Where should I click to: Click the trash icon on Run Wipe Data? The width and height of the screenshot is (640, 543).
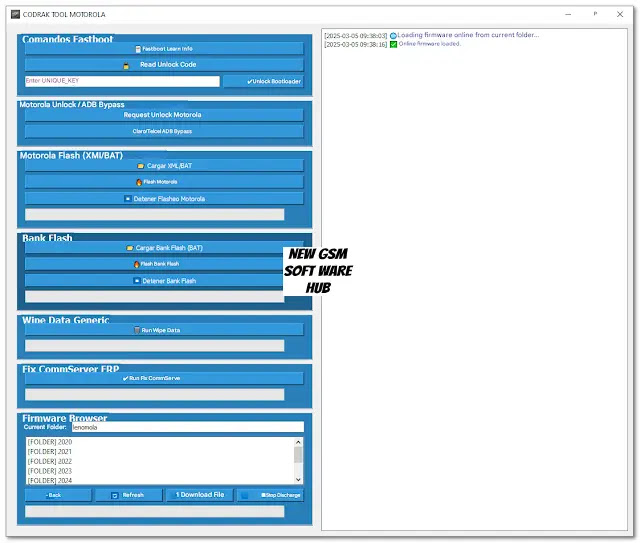click(x=137, y=330)
